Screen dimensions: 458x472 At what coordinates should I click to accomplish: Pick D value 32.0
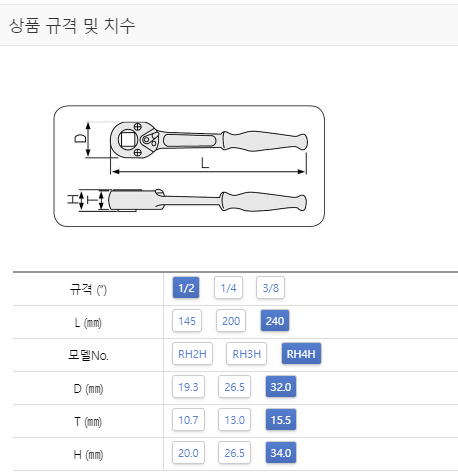click(281, 387)
